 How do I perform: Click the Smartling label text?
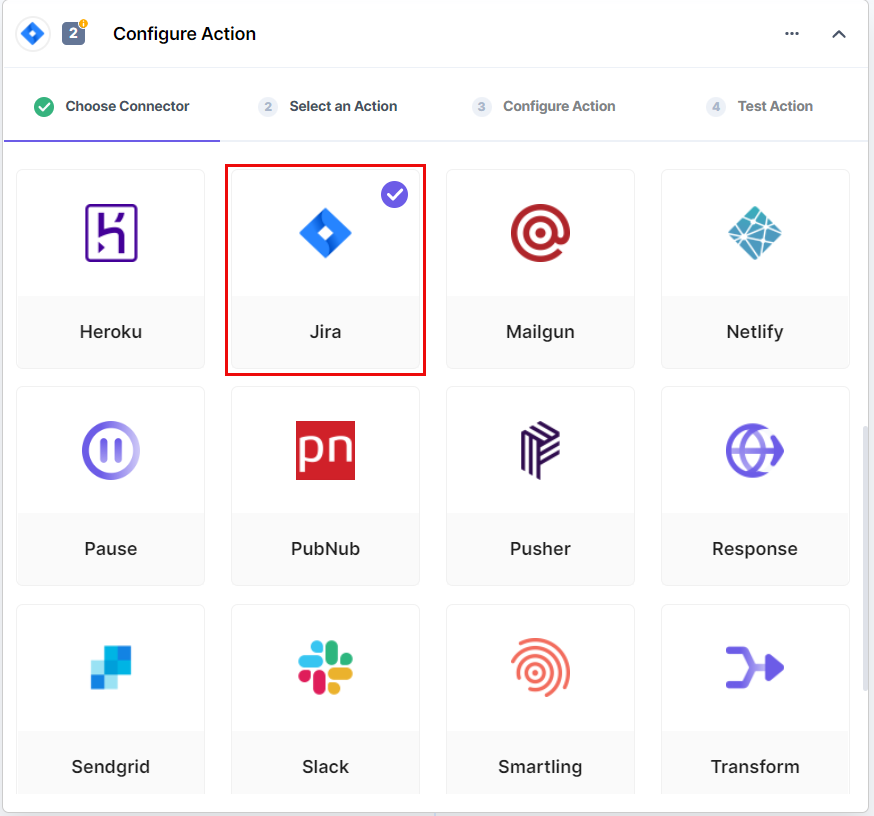[540, 767]
